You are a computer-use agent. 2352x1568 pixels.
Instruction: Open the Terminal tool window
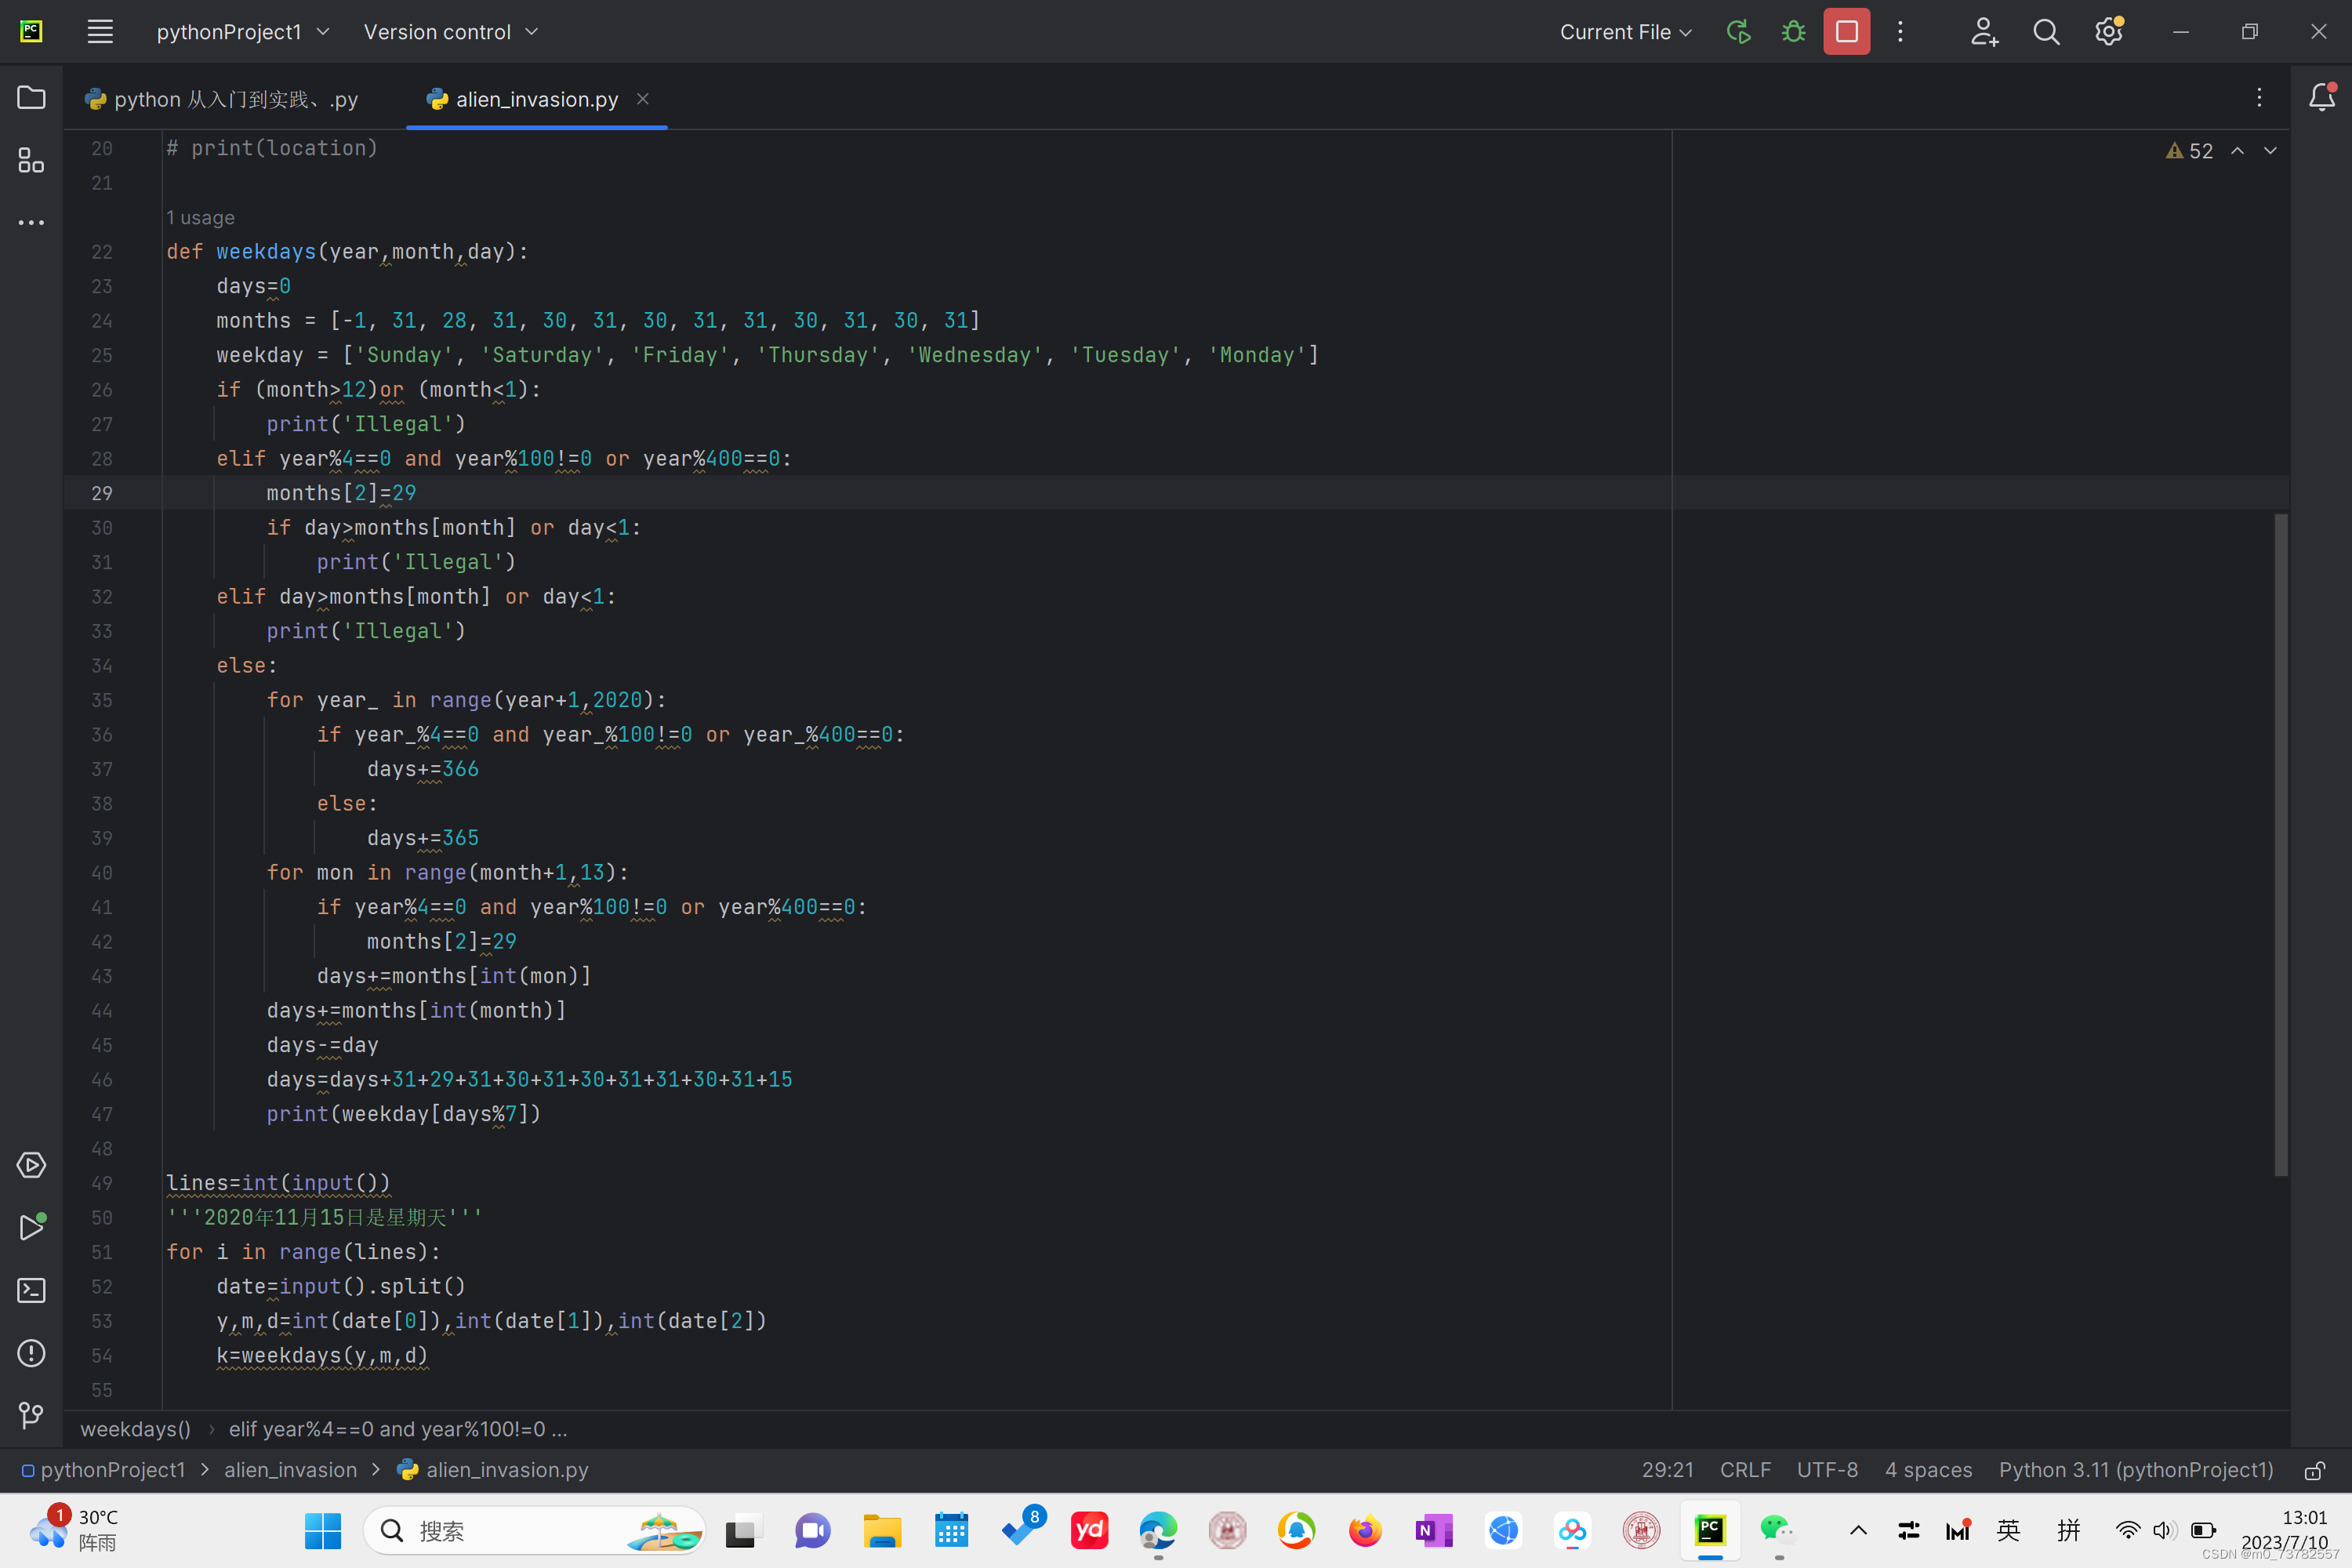coord(31,1290)
